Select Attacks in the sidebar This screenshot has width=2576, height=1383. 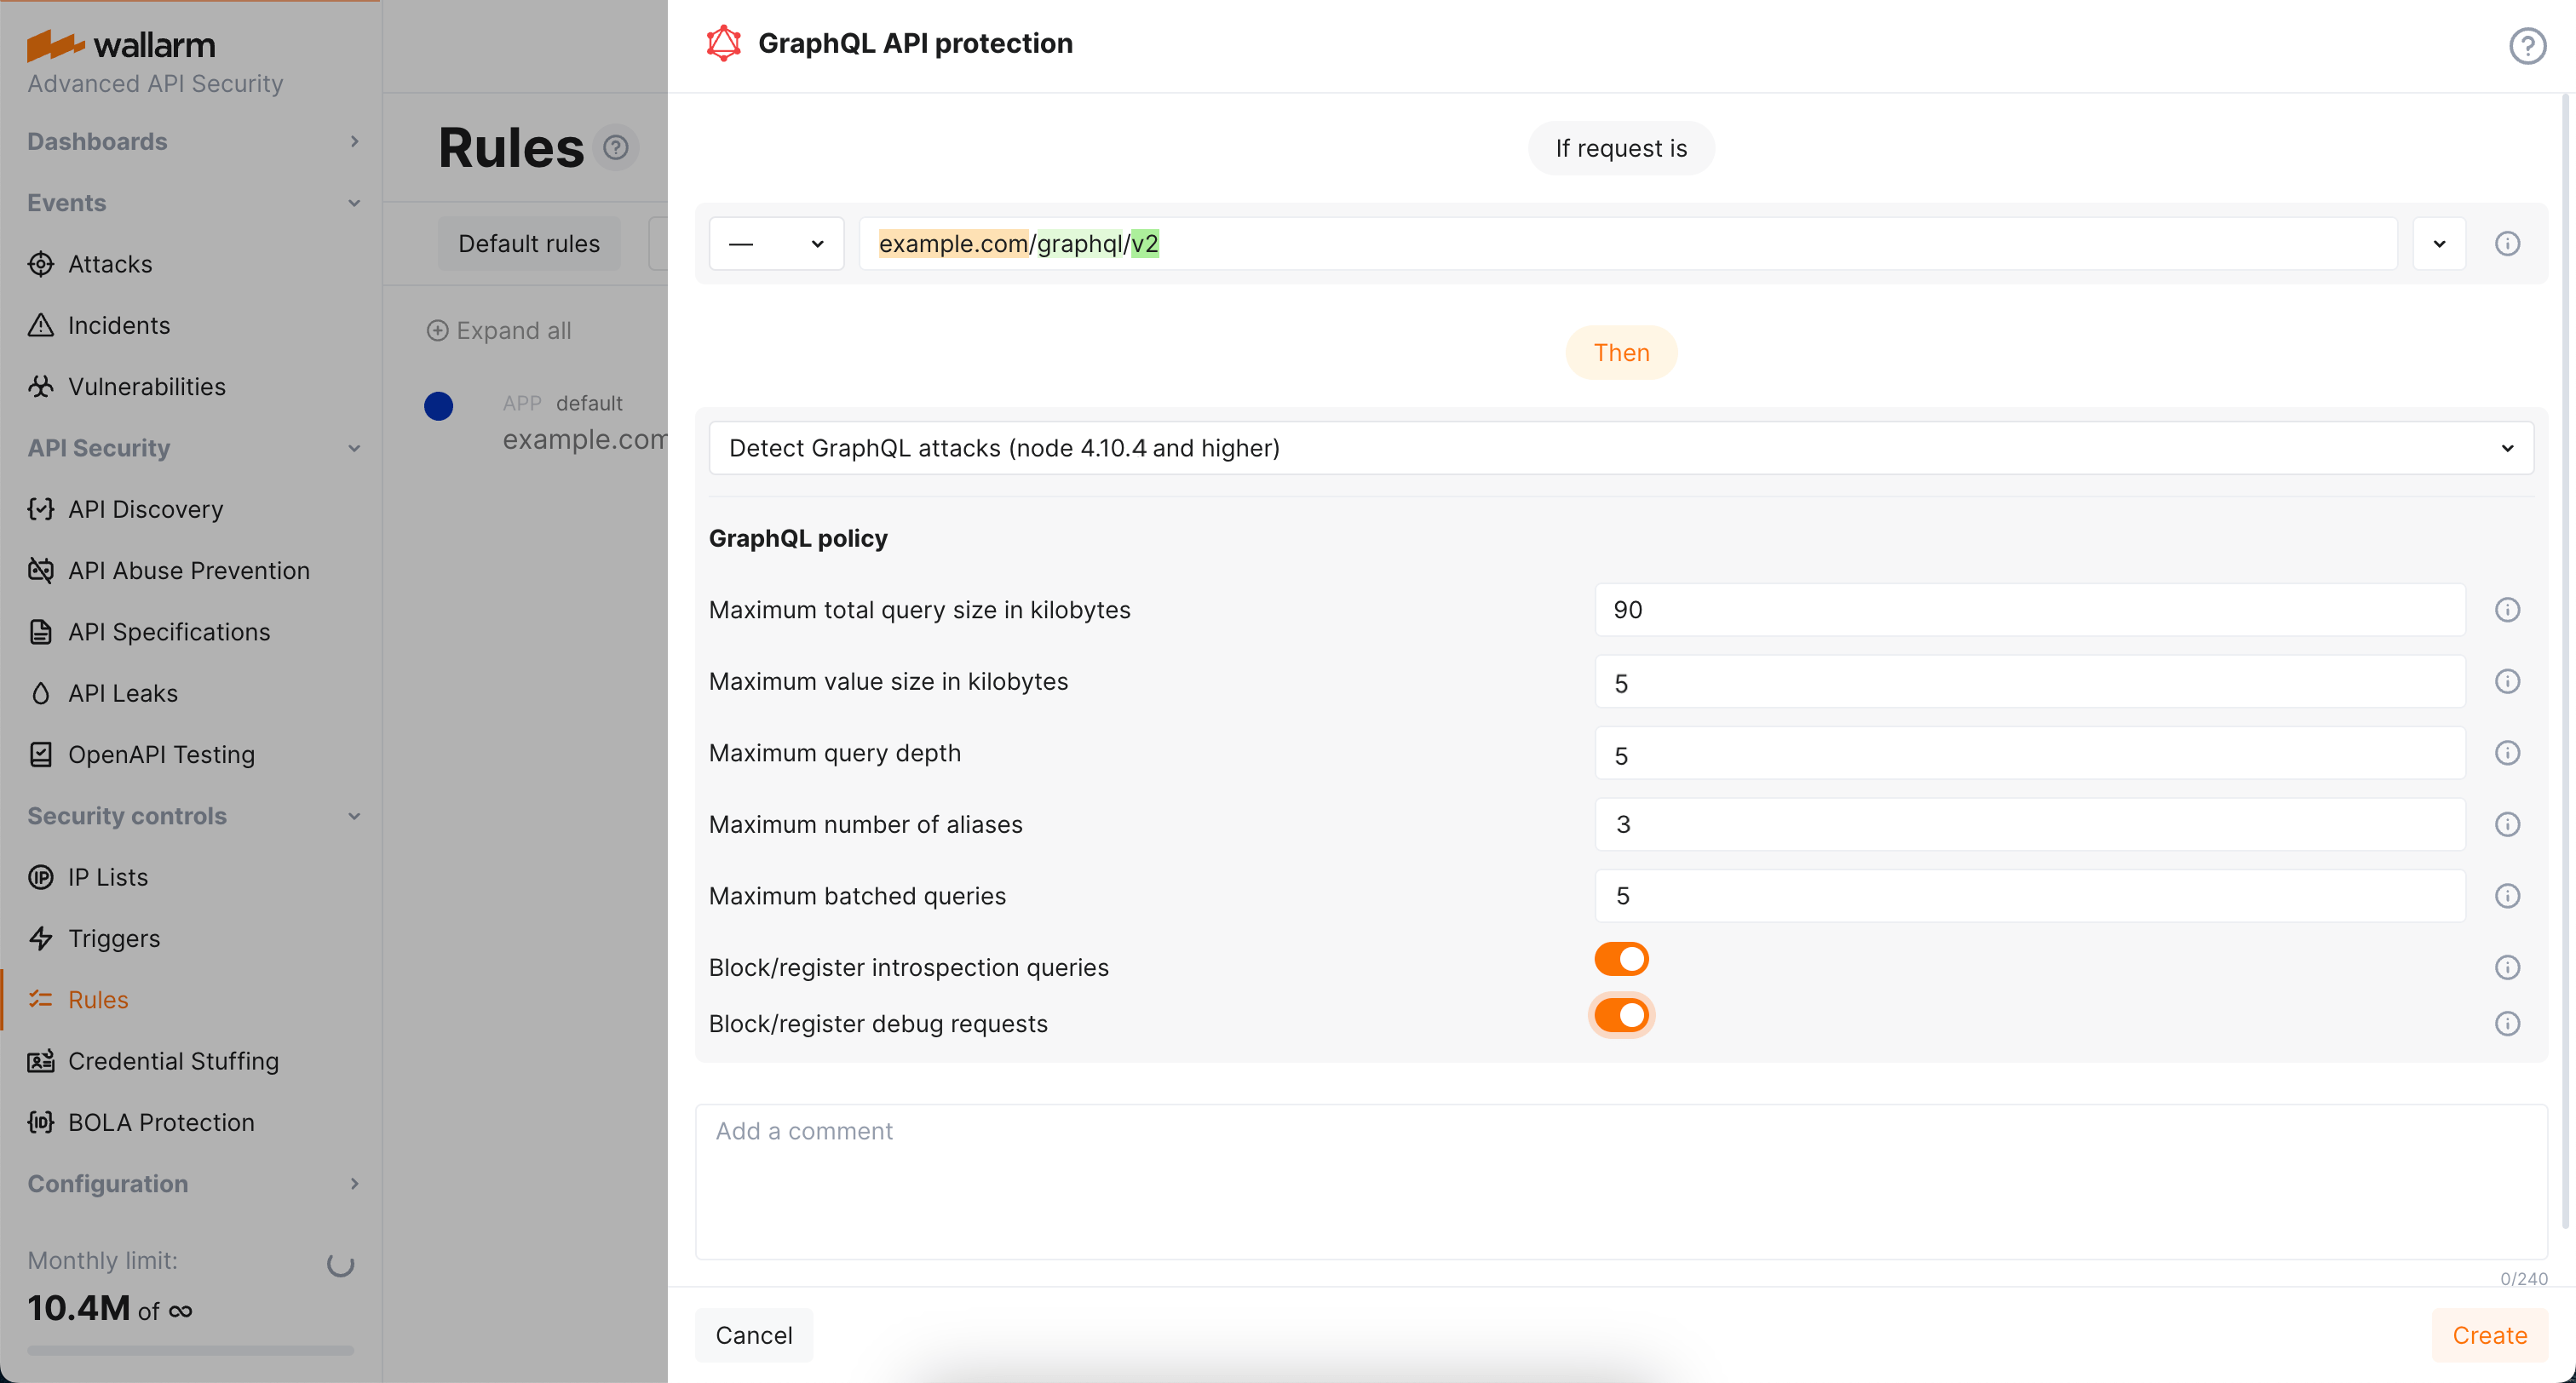[x=110, y=263]
